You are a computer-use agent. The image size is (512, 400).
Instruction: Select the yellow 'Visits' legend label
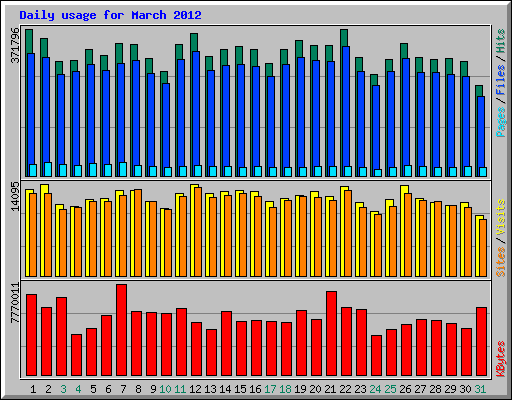[x=501, y=218]
